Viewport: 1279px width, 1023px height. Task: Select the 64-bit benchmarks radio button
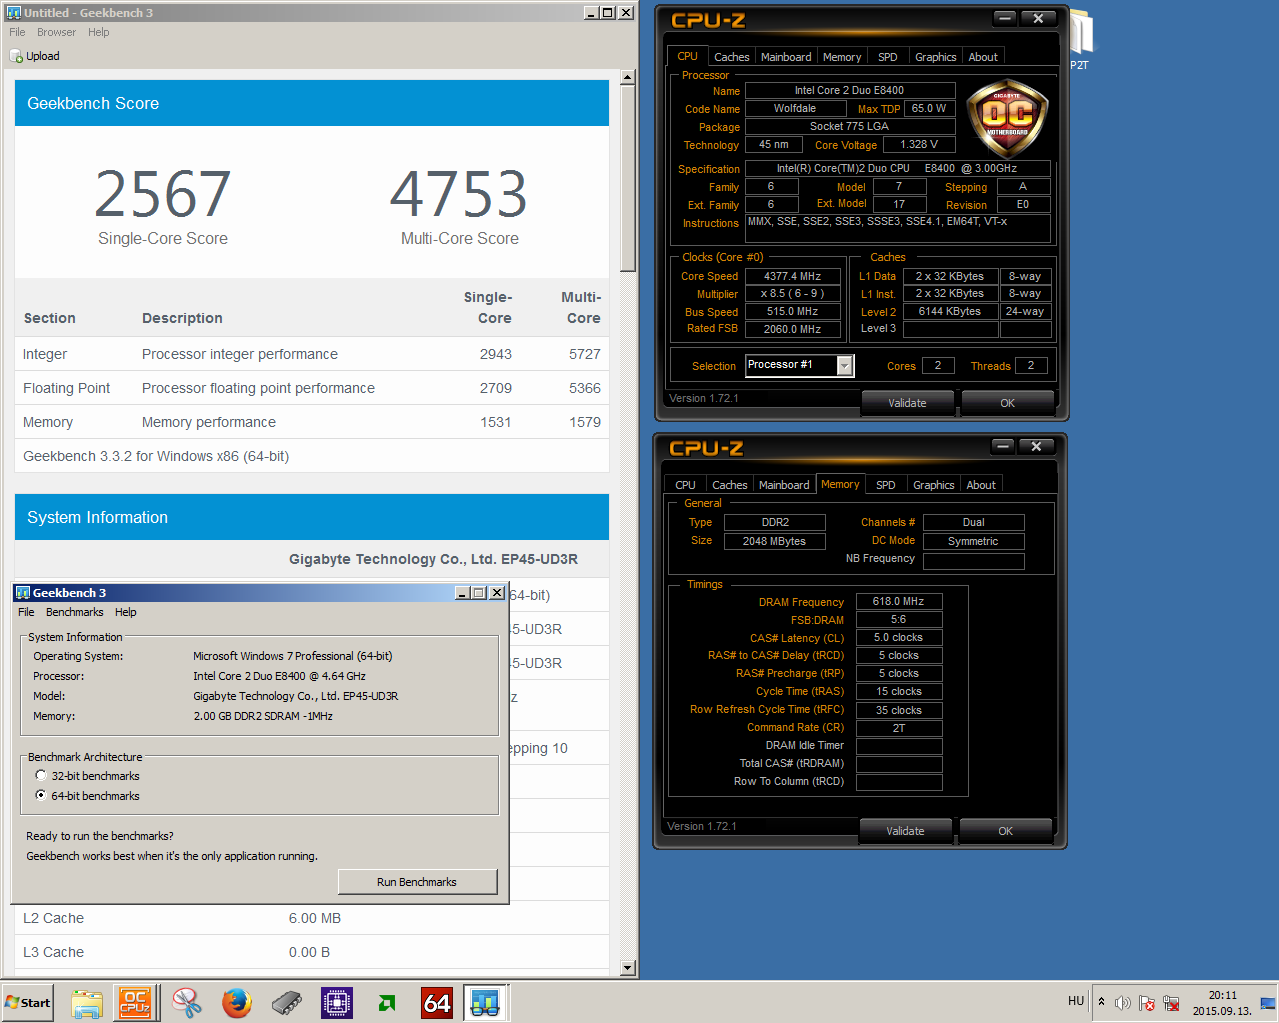(40, 795)
